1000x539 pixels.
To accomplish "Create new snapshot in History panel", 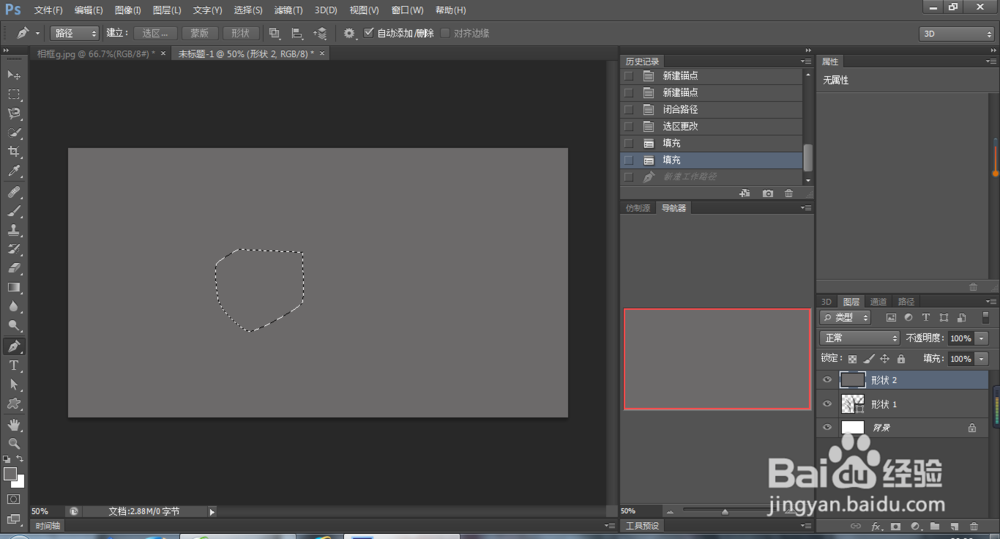I will (x=768, y=193).
